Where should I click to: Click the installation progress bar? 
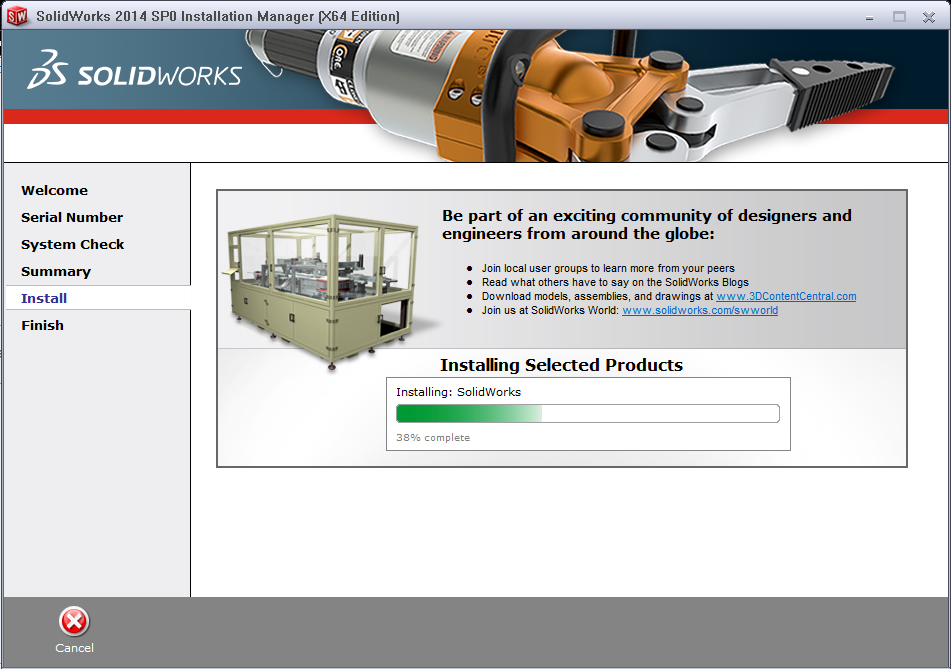[x=588, y=414]
